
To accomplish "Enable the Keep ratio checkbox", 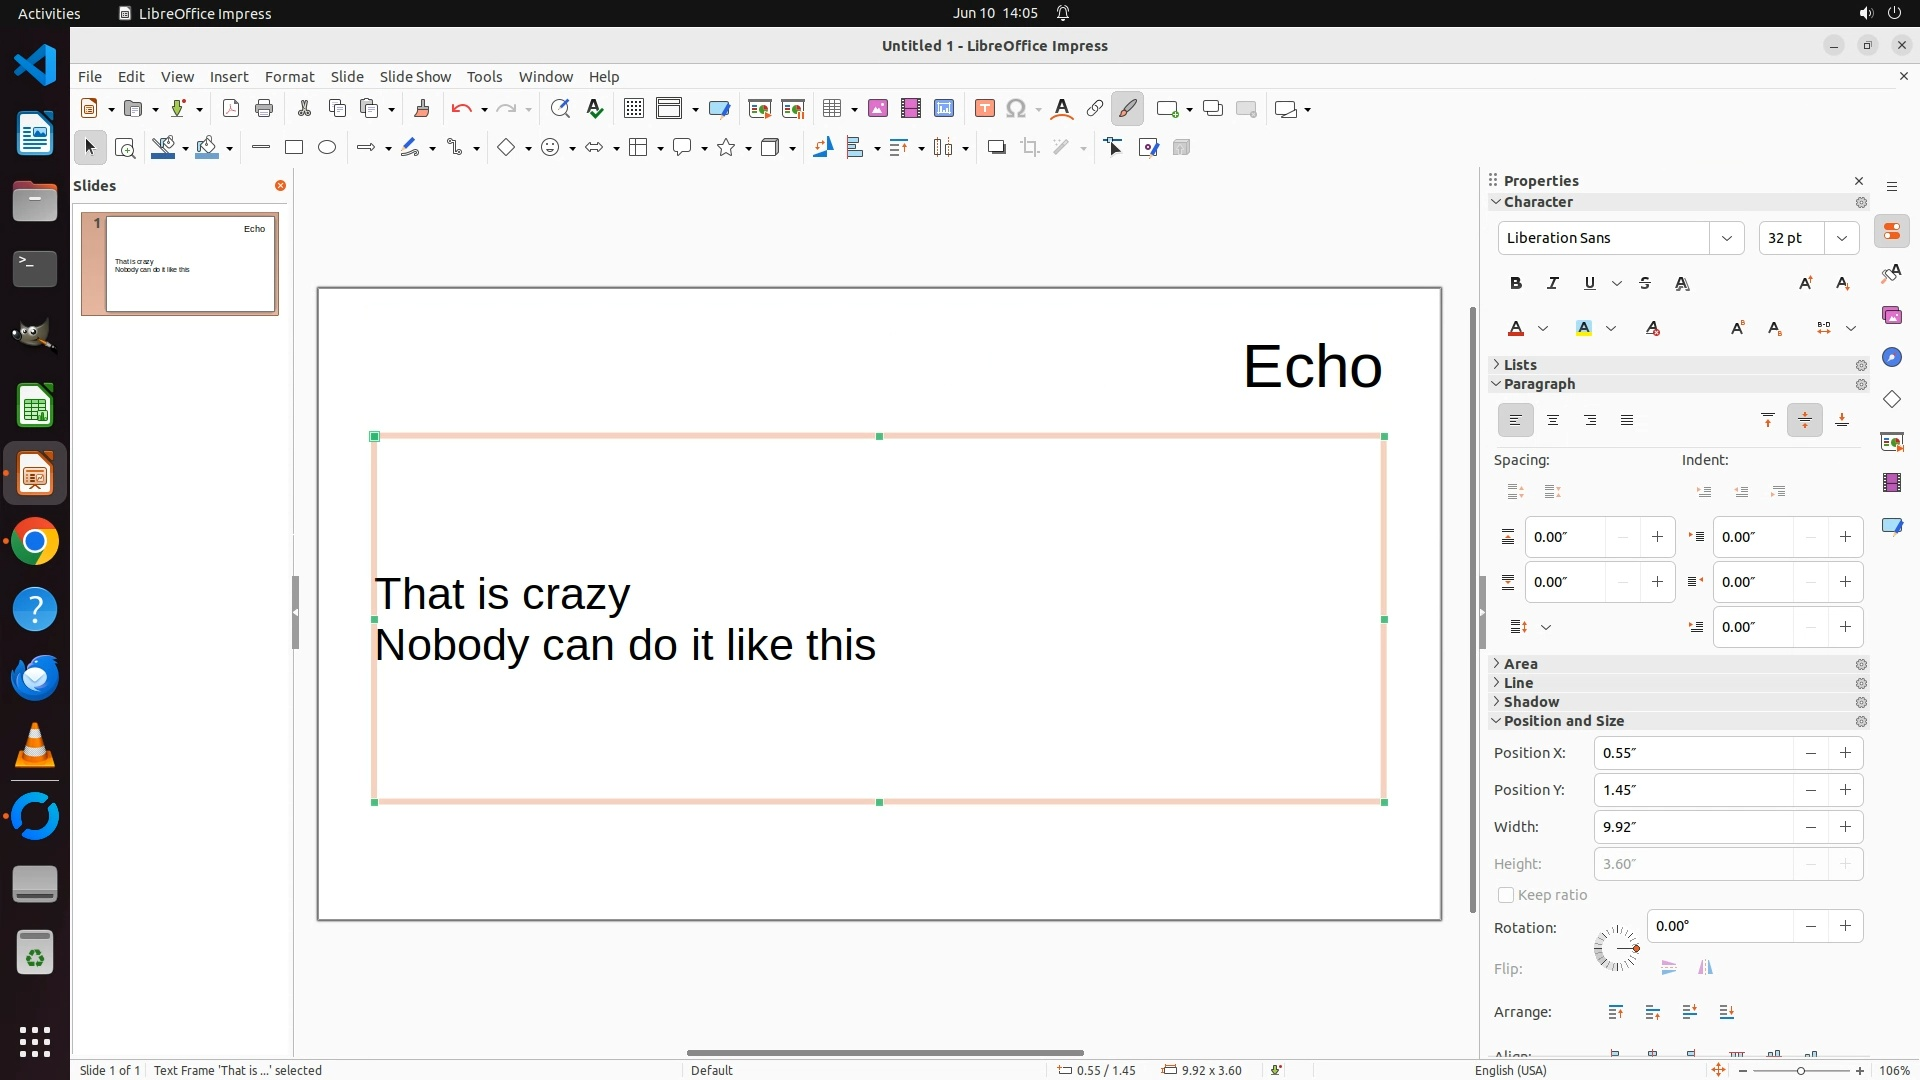I will pos(1506,895).
